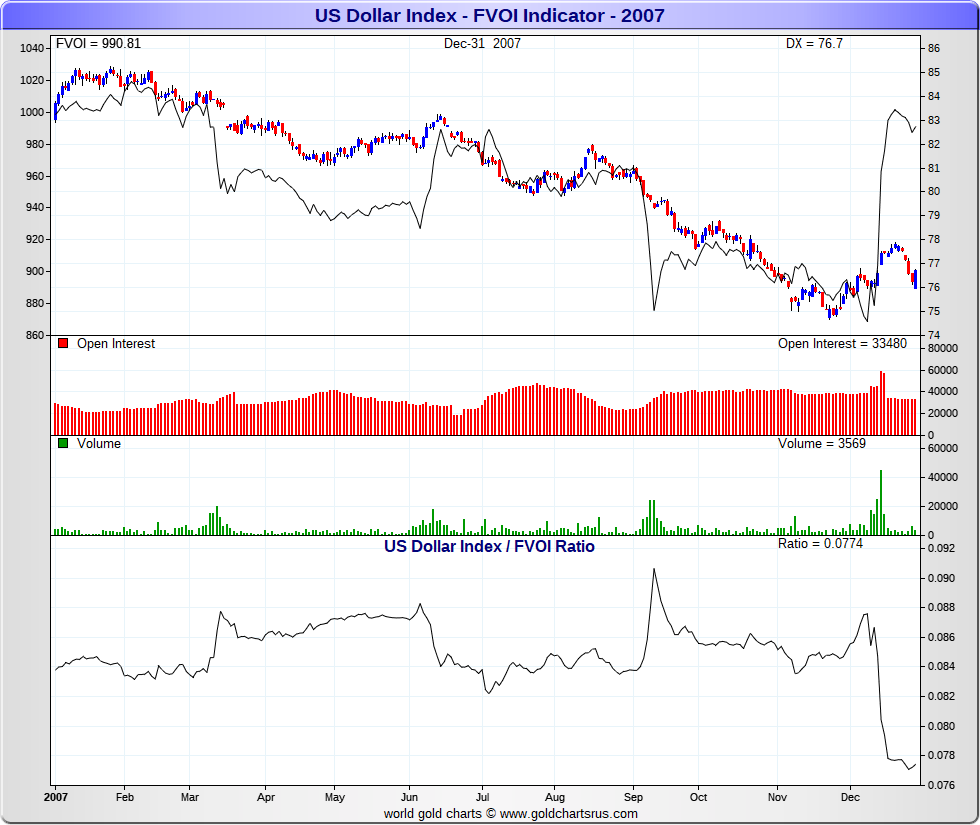Select the Dec-31 2007 date label
The image size is (980, 825).
482,44
